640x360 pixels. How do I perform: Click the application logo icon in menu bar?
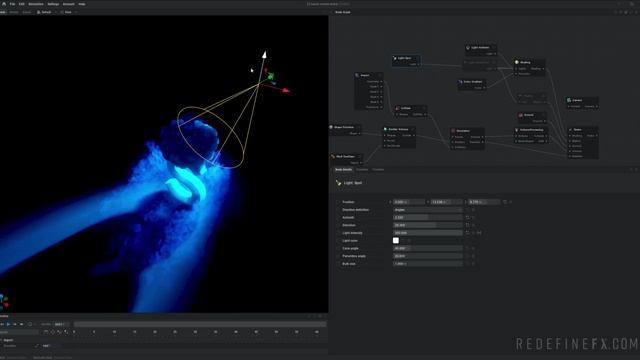pyautogui.click(x=4, y=4)
